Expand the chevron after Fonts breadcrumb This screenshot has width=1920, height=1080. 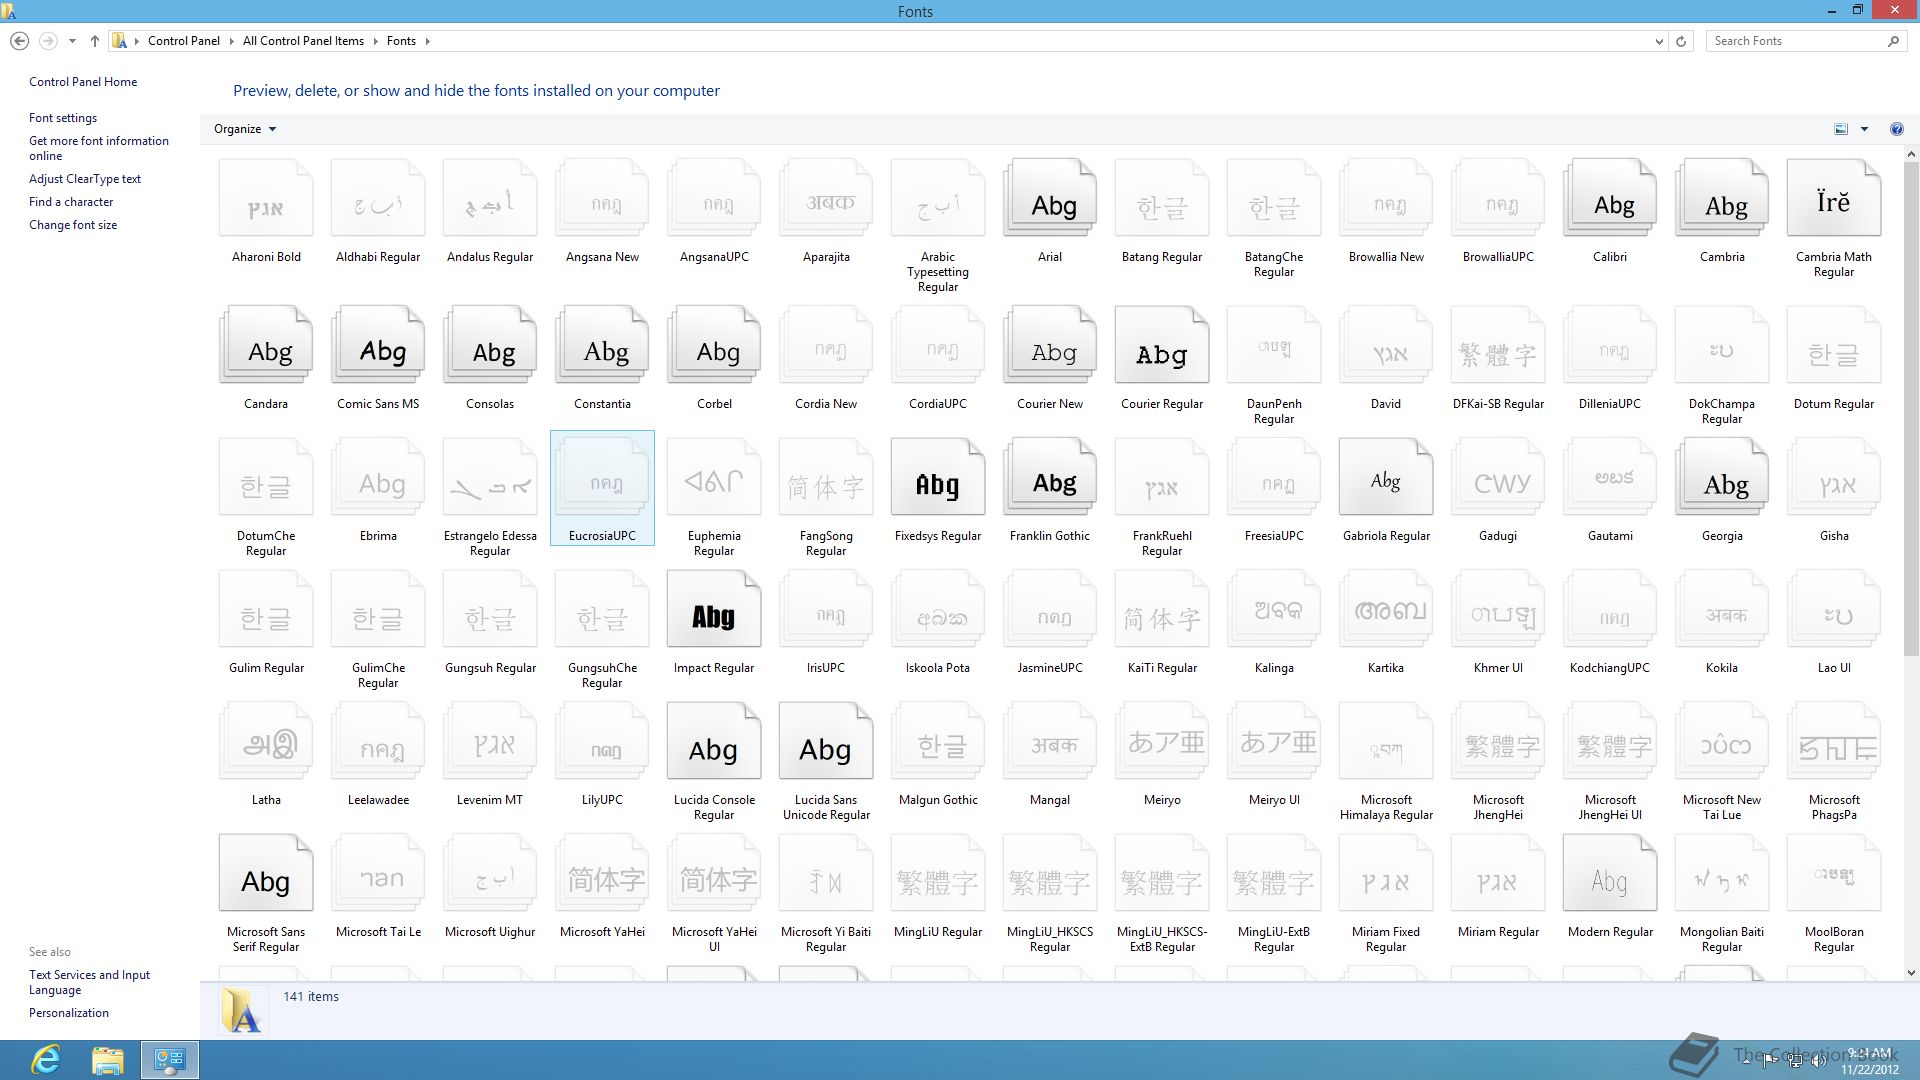[x=427, y=41]
